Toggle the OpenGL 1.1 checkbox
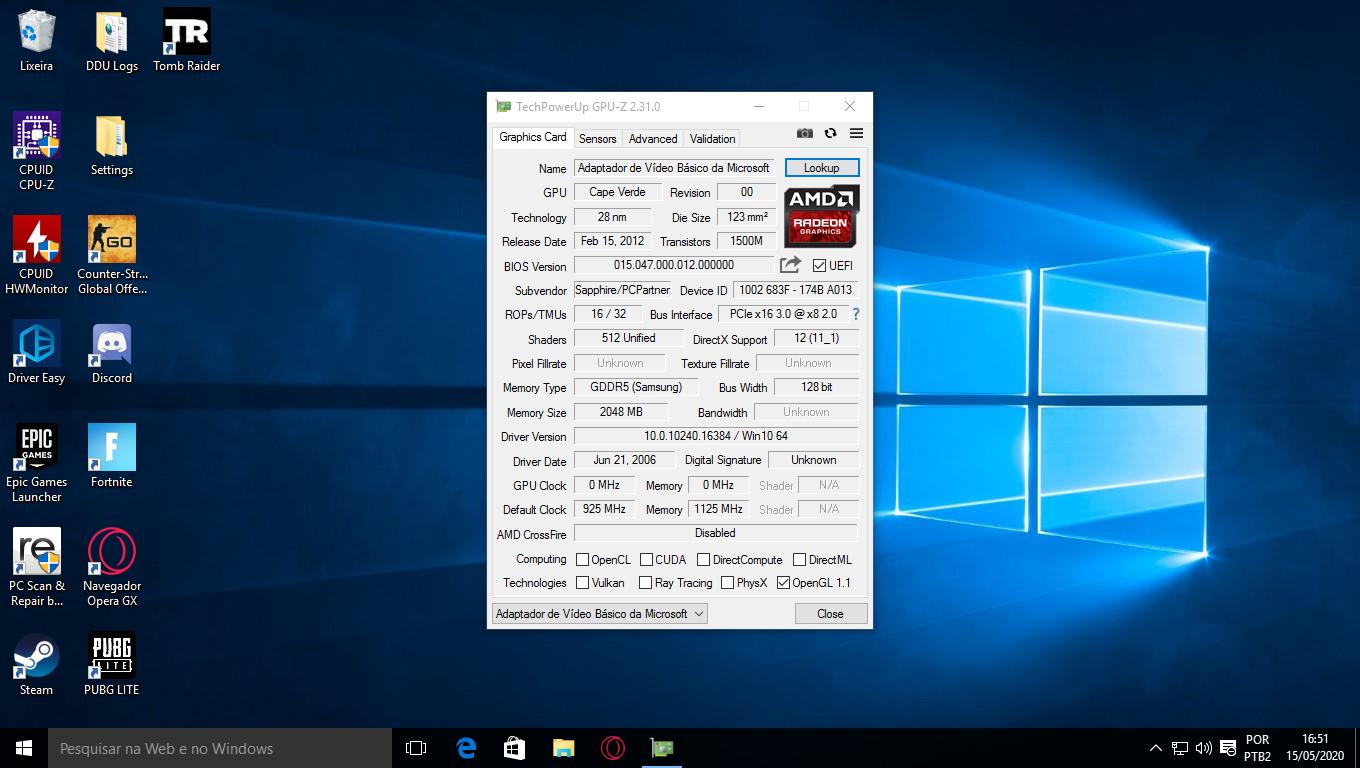Viewport: 1360px width, 768px height. [x=783, y=583]
